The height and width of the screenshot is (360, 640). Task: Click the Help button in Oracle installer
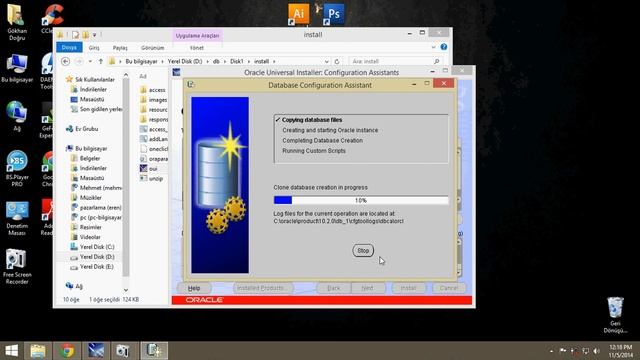(x=194, y=288)
